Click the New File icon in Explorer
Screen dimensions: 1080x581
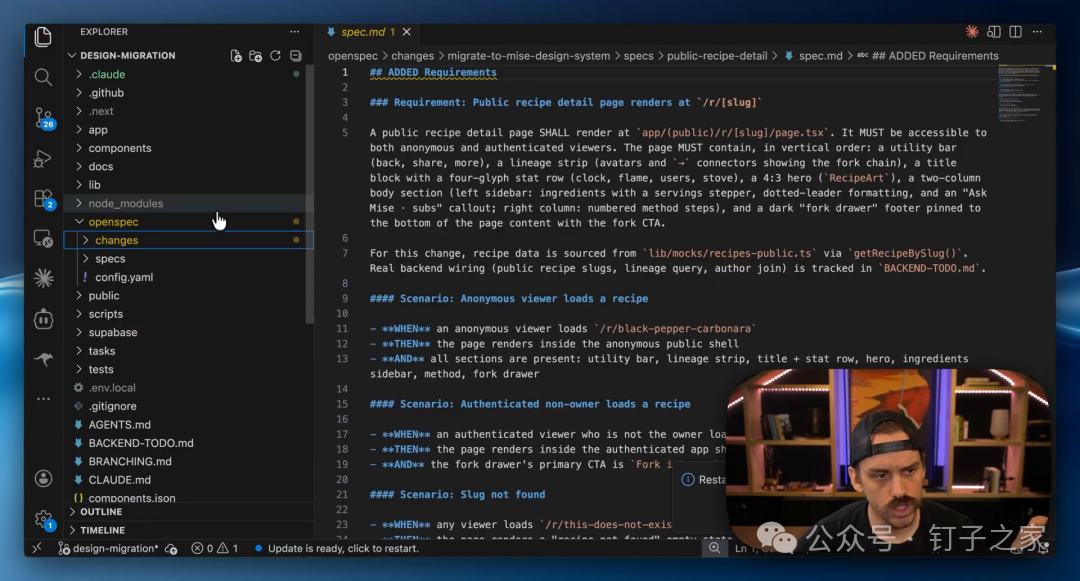point(236,56)
